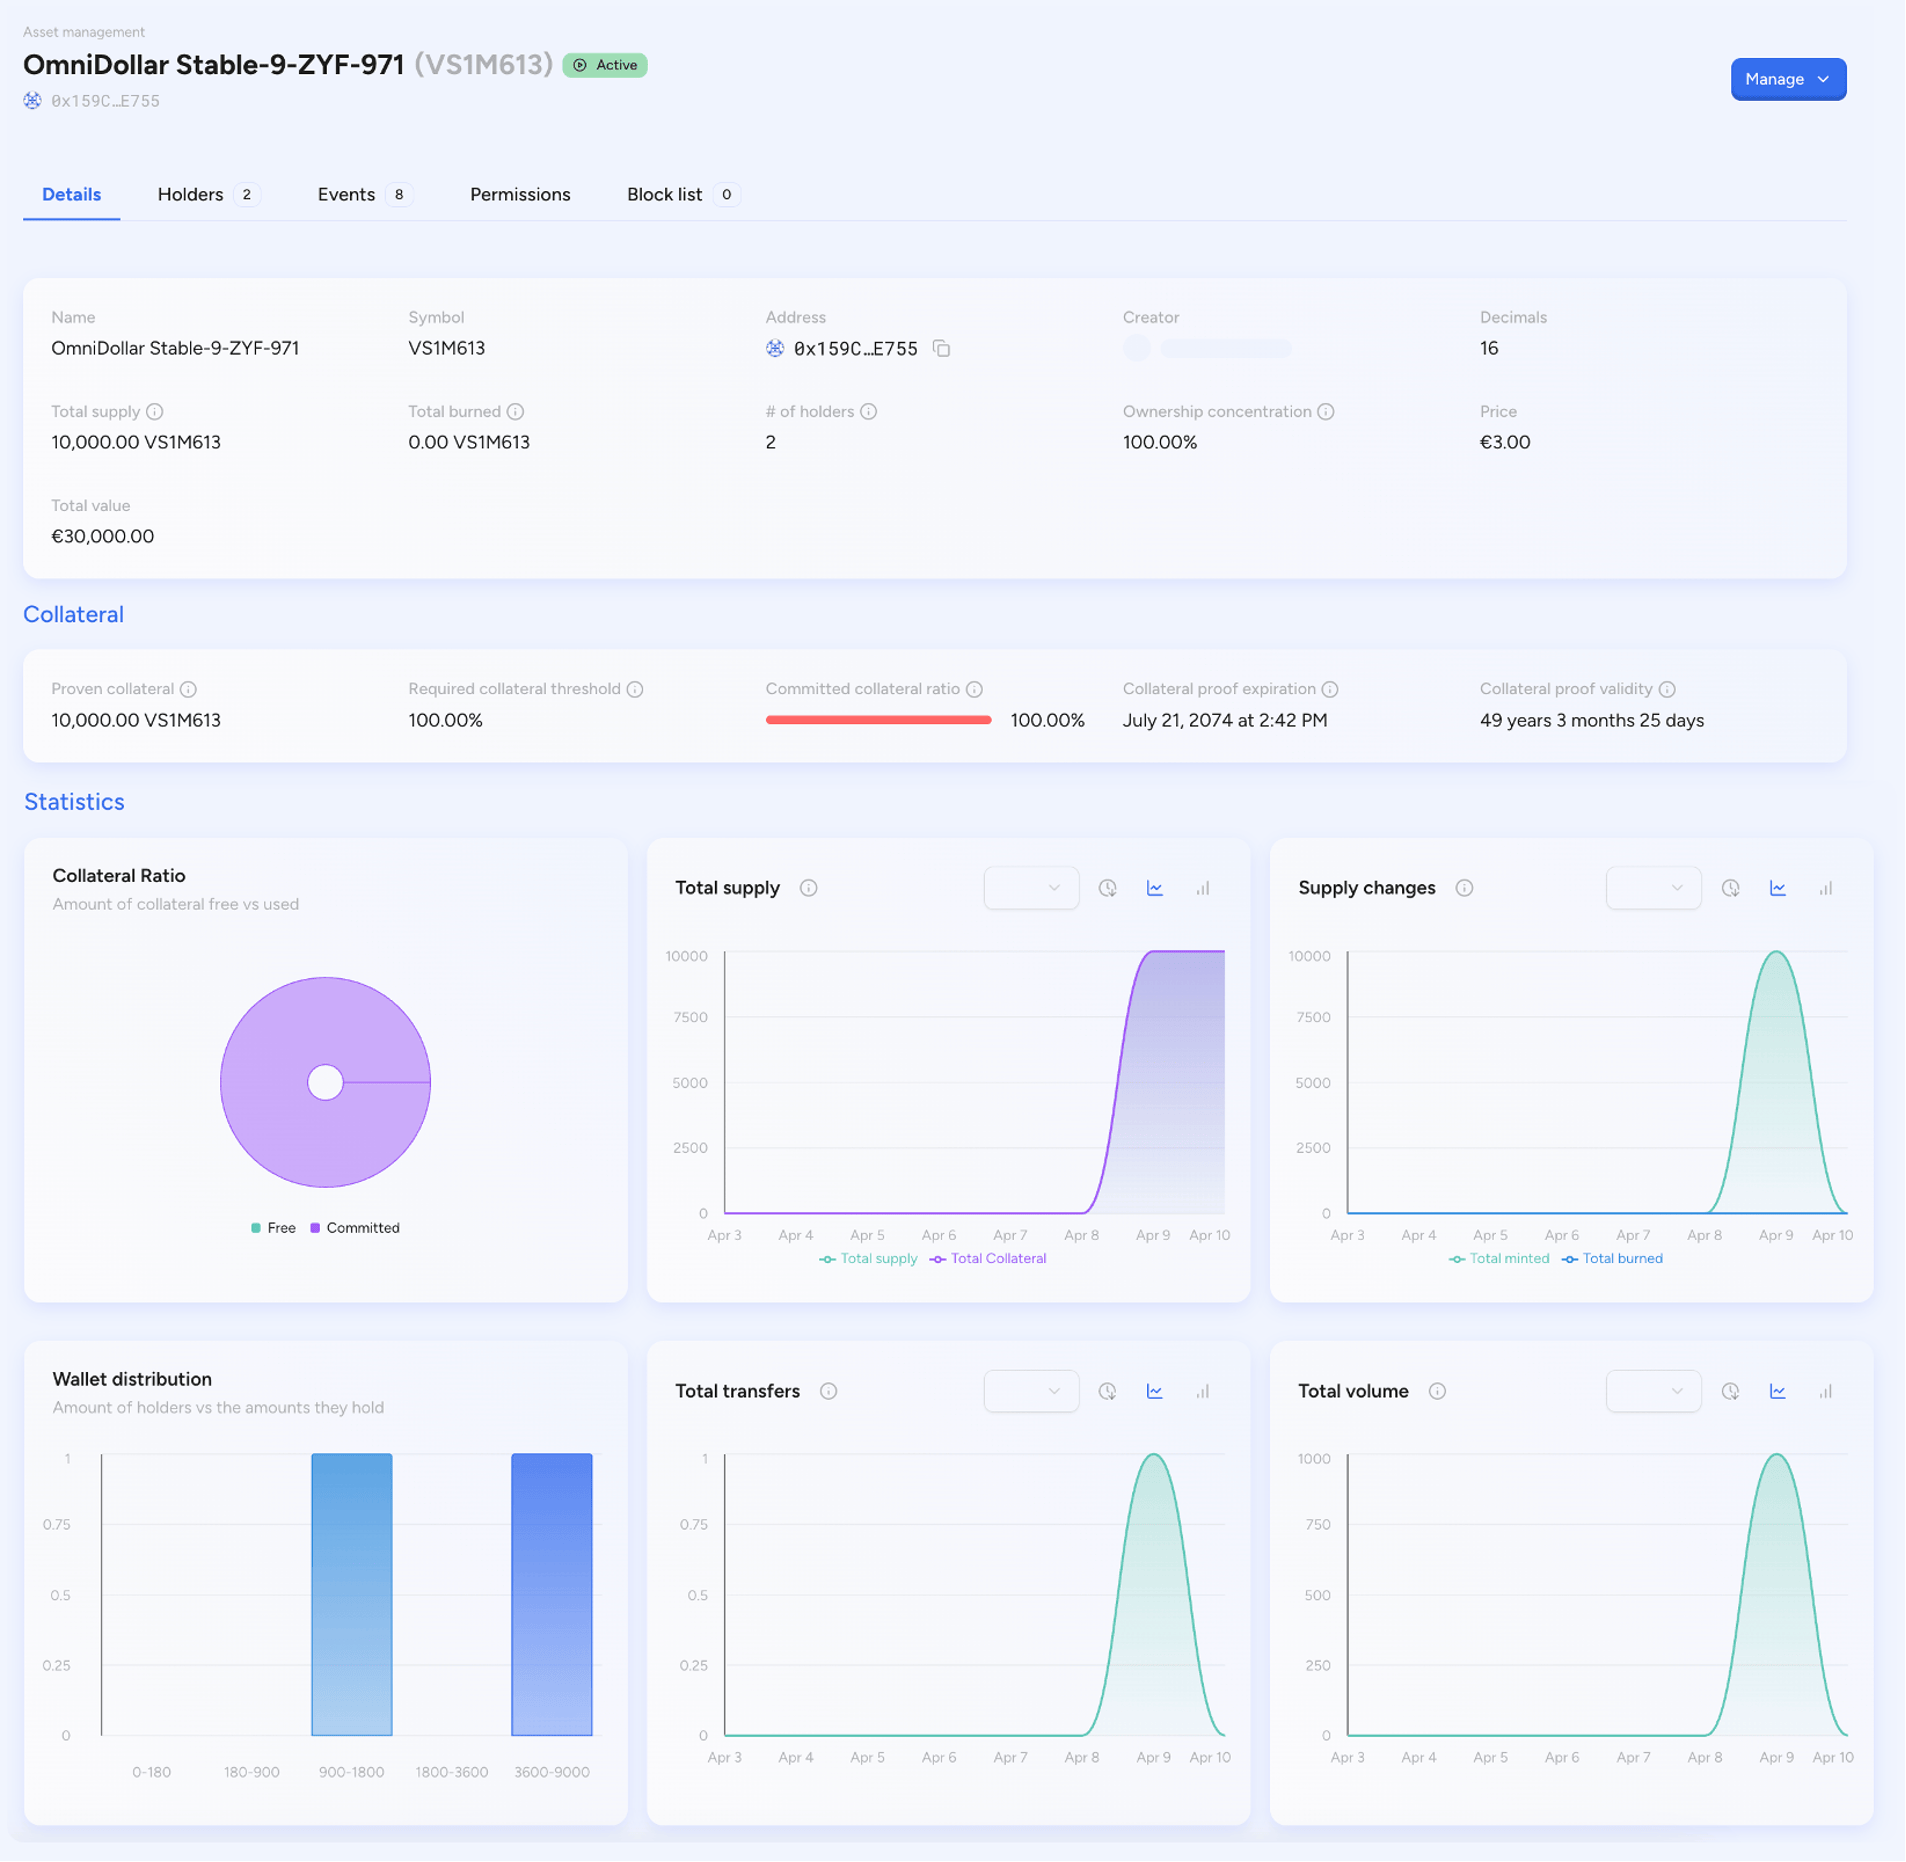Open the Supply changes info tooltip

(x=1463, y=887)
